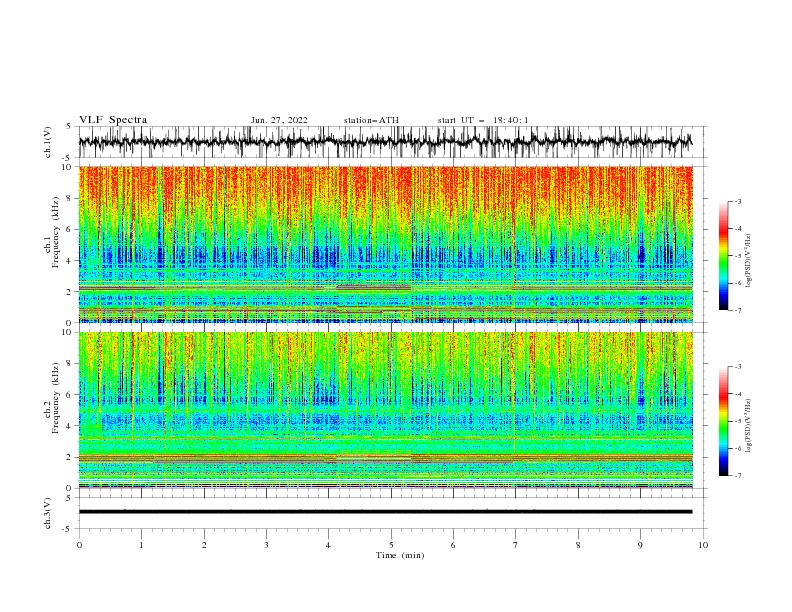Click time axis tick label "0"
Viewport: 792px width, 612px height.
click(79, 545)
